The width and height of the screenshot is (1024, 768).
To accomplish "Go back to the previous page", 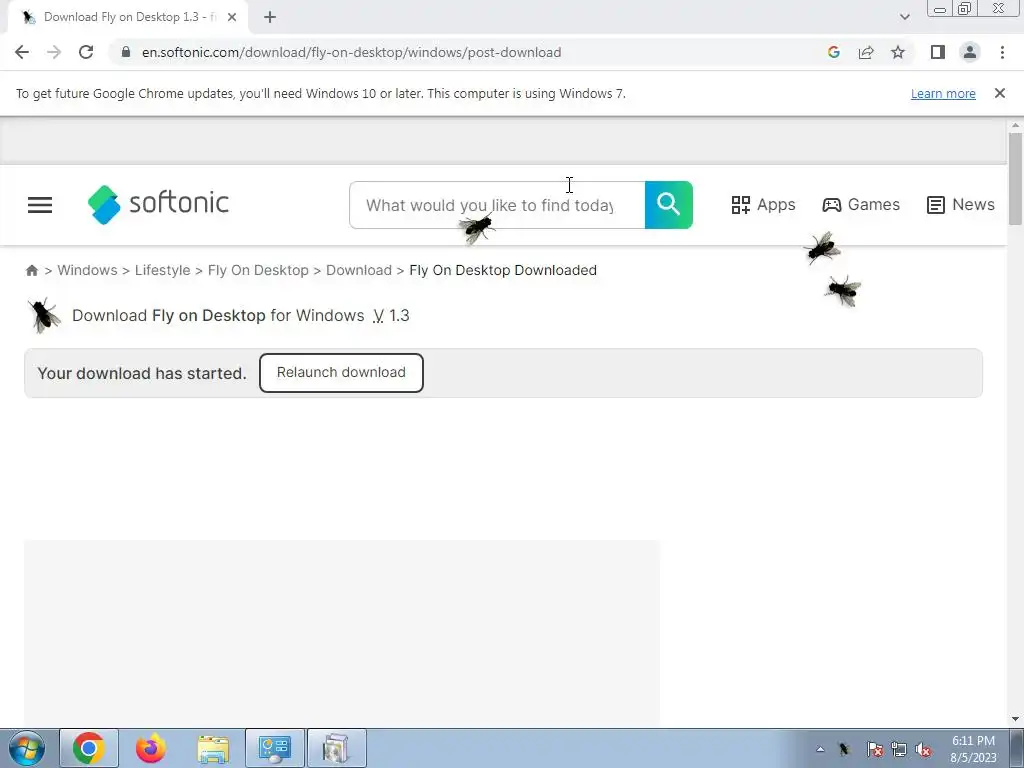I will tap(22, 52).
